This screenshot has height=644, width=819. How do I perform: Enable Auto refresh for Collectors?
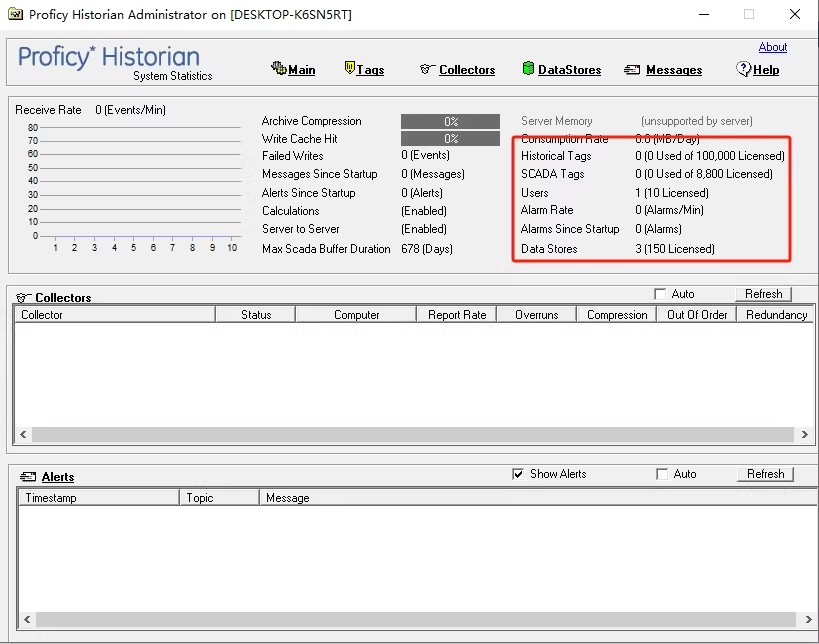(x=660, y=294)
